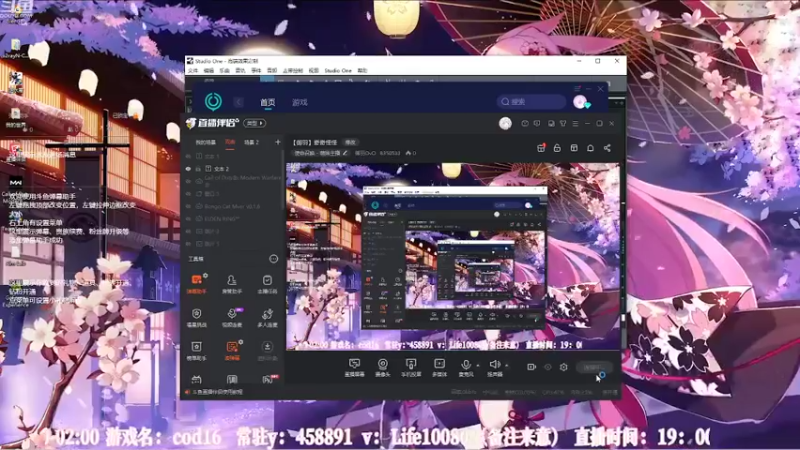Click the teal logo in the blue app
The image size is (800, 450).
213,102
